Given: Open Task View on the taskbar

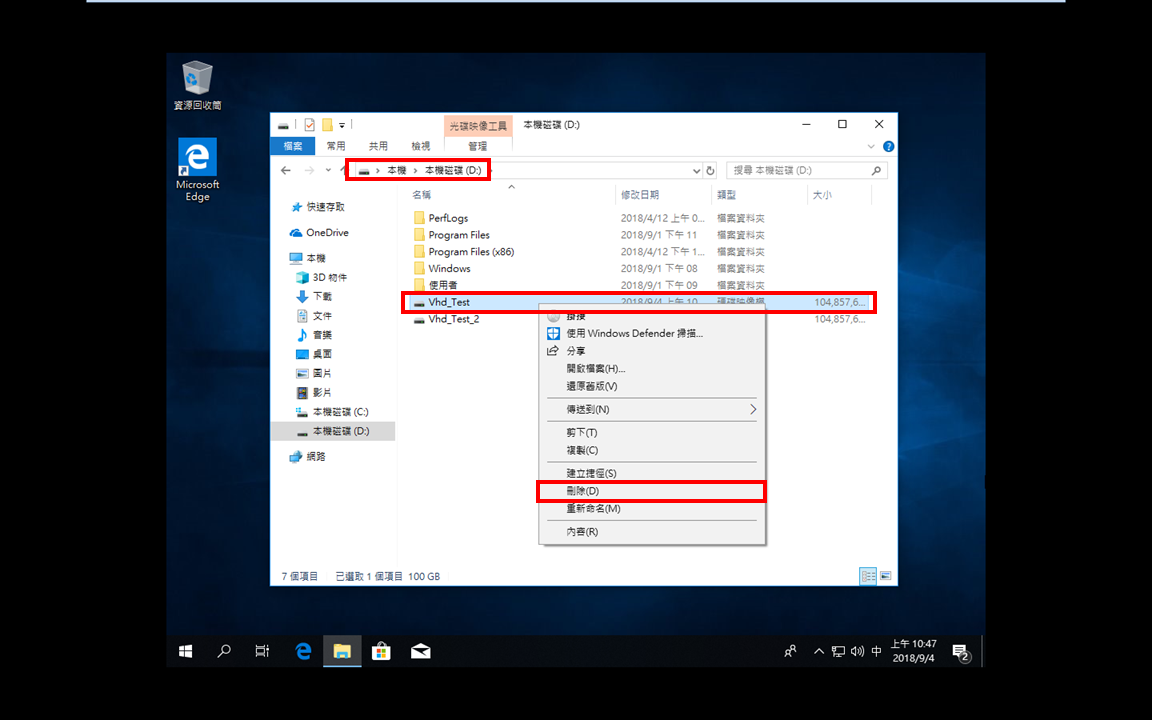Looking at the screenshot, I should pos(262,651).
